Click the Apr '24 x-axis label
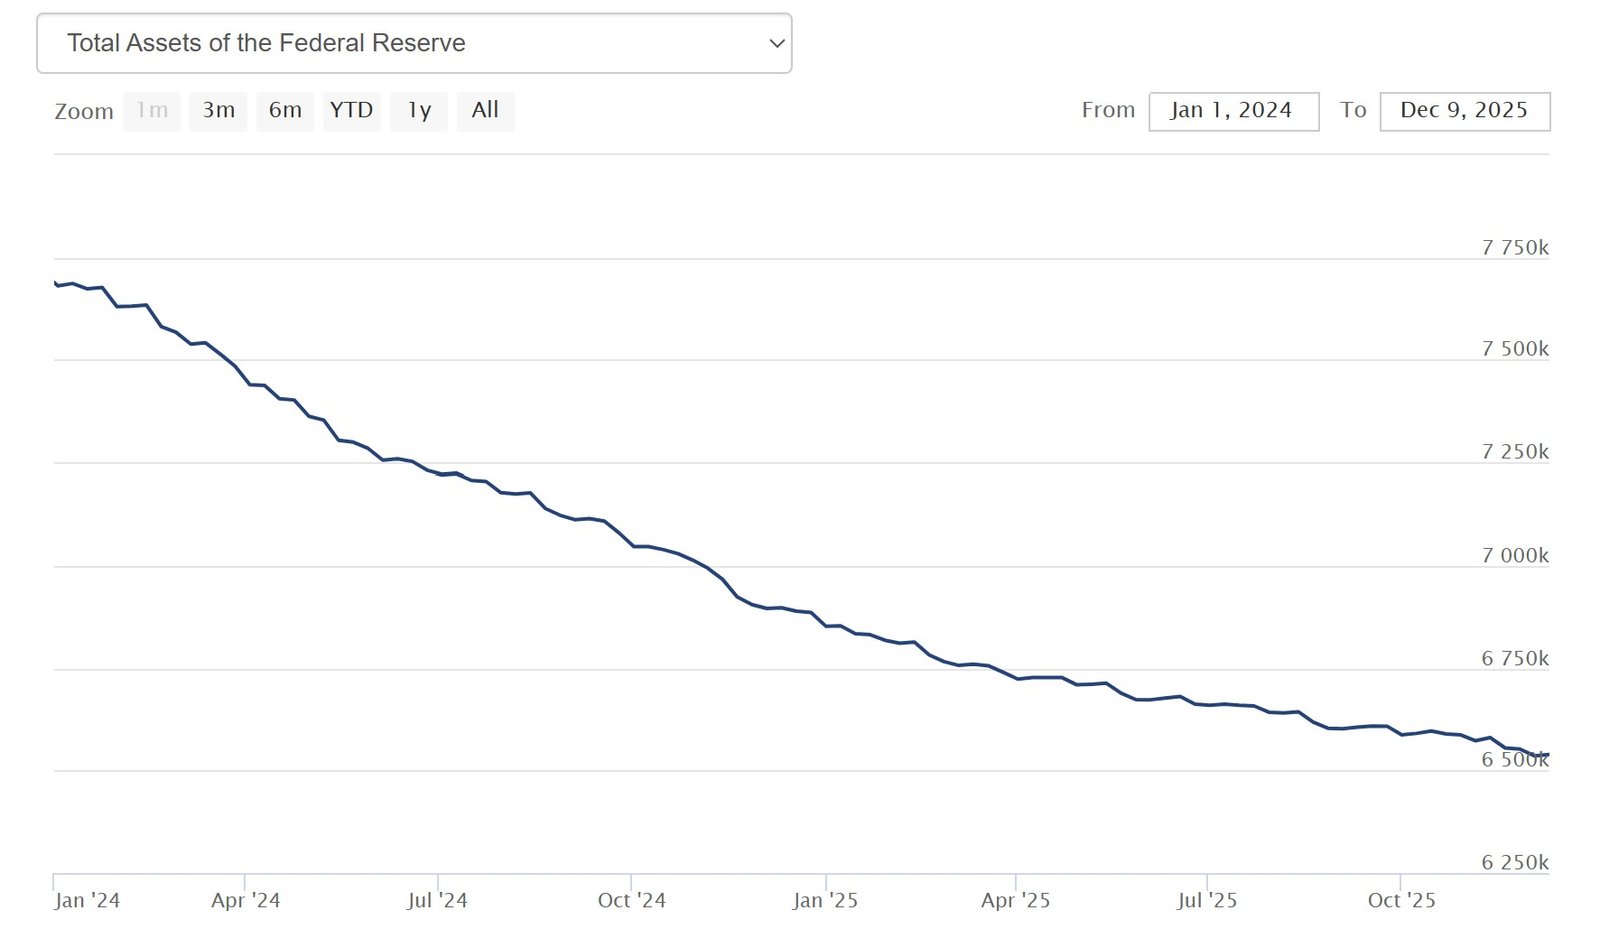Viewport: 1600px width, 946px height. [x=245, y=900]
